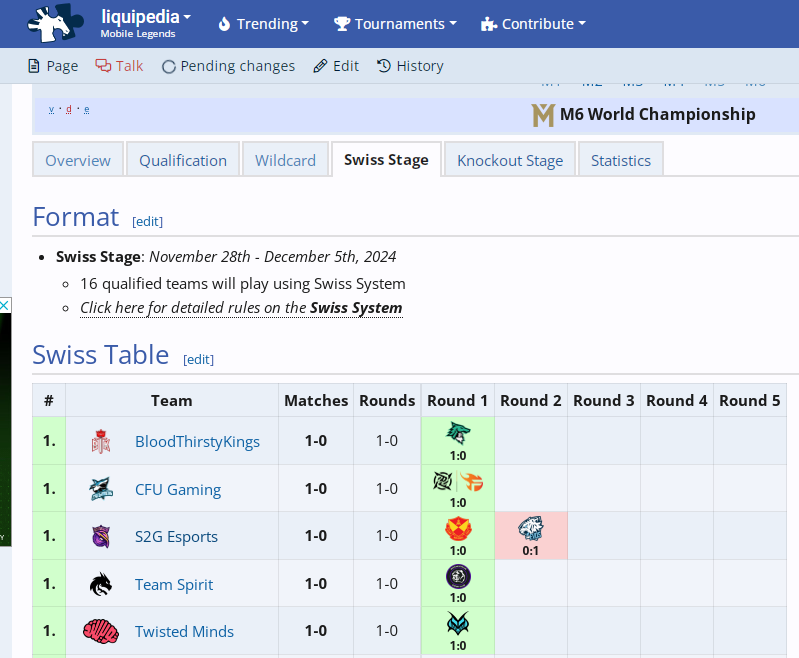
Task: Click the '16 qualified teams' format line
Action: 243,284
